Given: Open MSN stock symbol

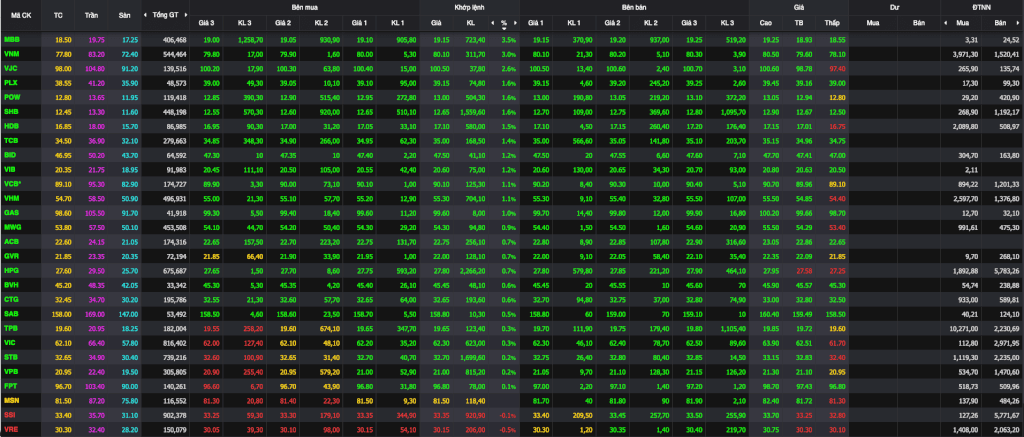Looking at the screenshot, I should point(12,400).
